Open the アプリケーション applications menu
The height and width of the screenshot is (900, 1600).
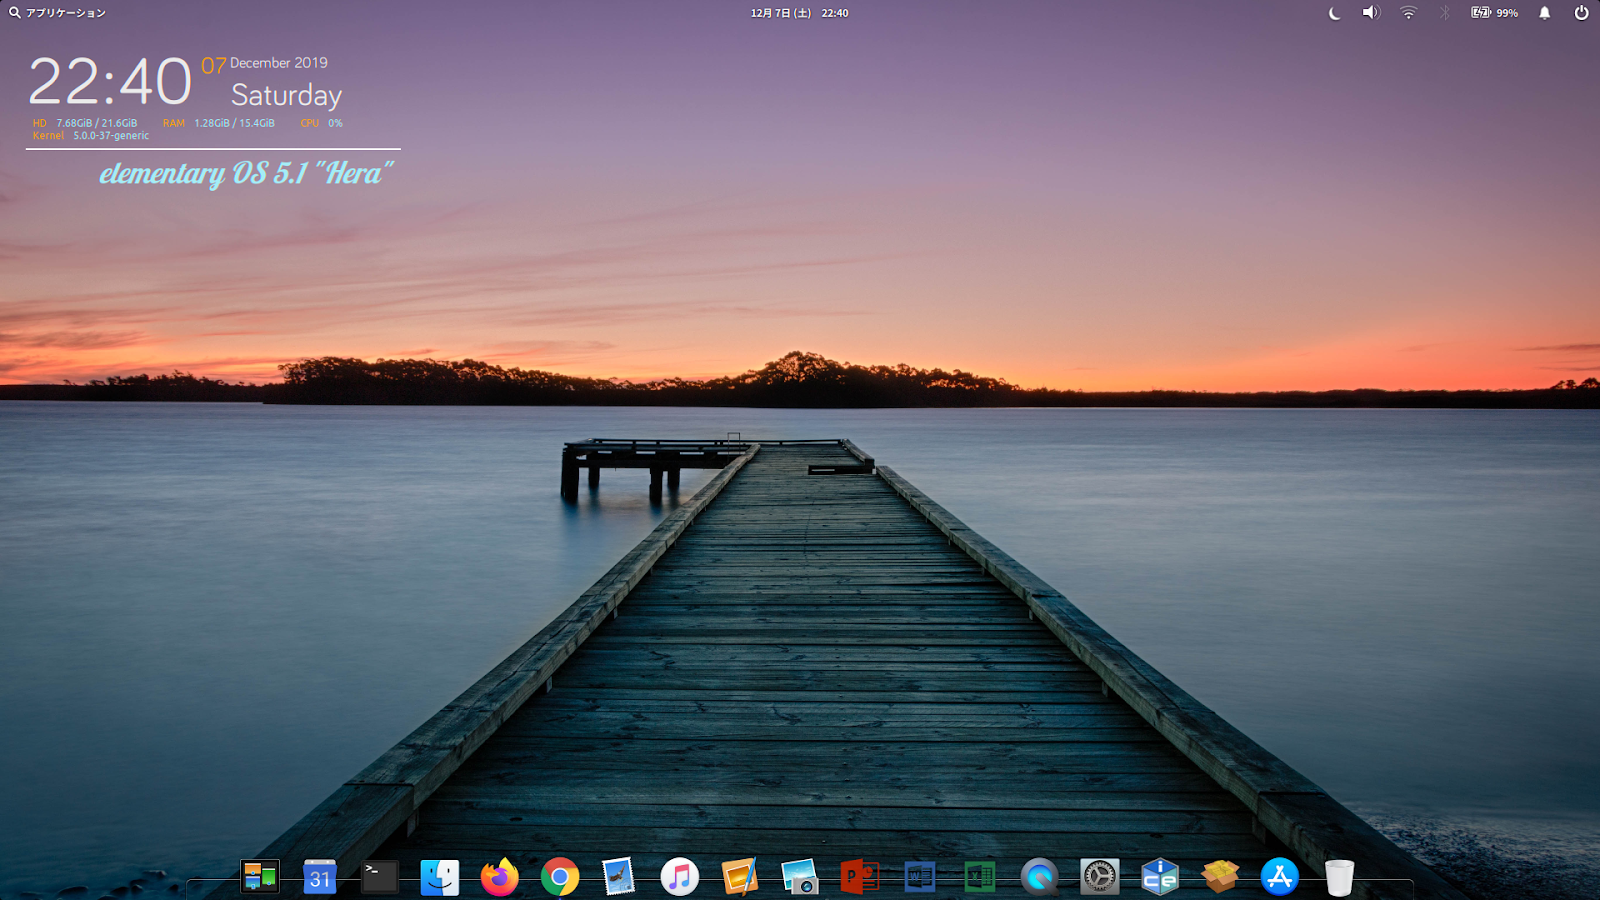click(57, 13)
